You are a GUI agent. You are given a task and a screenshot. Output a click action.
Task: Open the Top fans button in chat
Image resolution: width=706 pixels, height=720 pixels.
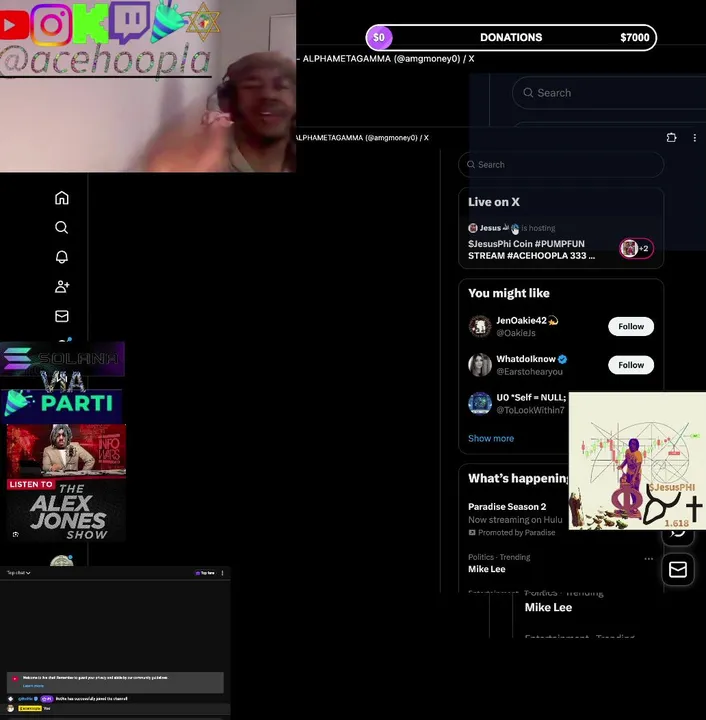[x=205, y=573]
